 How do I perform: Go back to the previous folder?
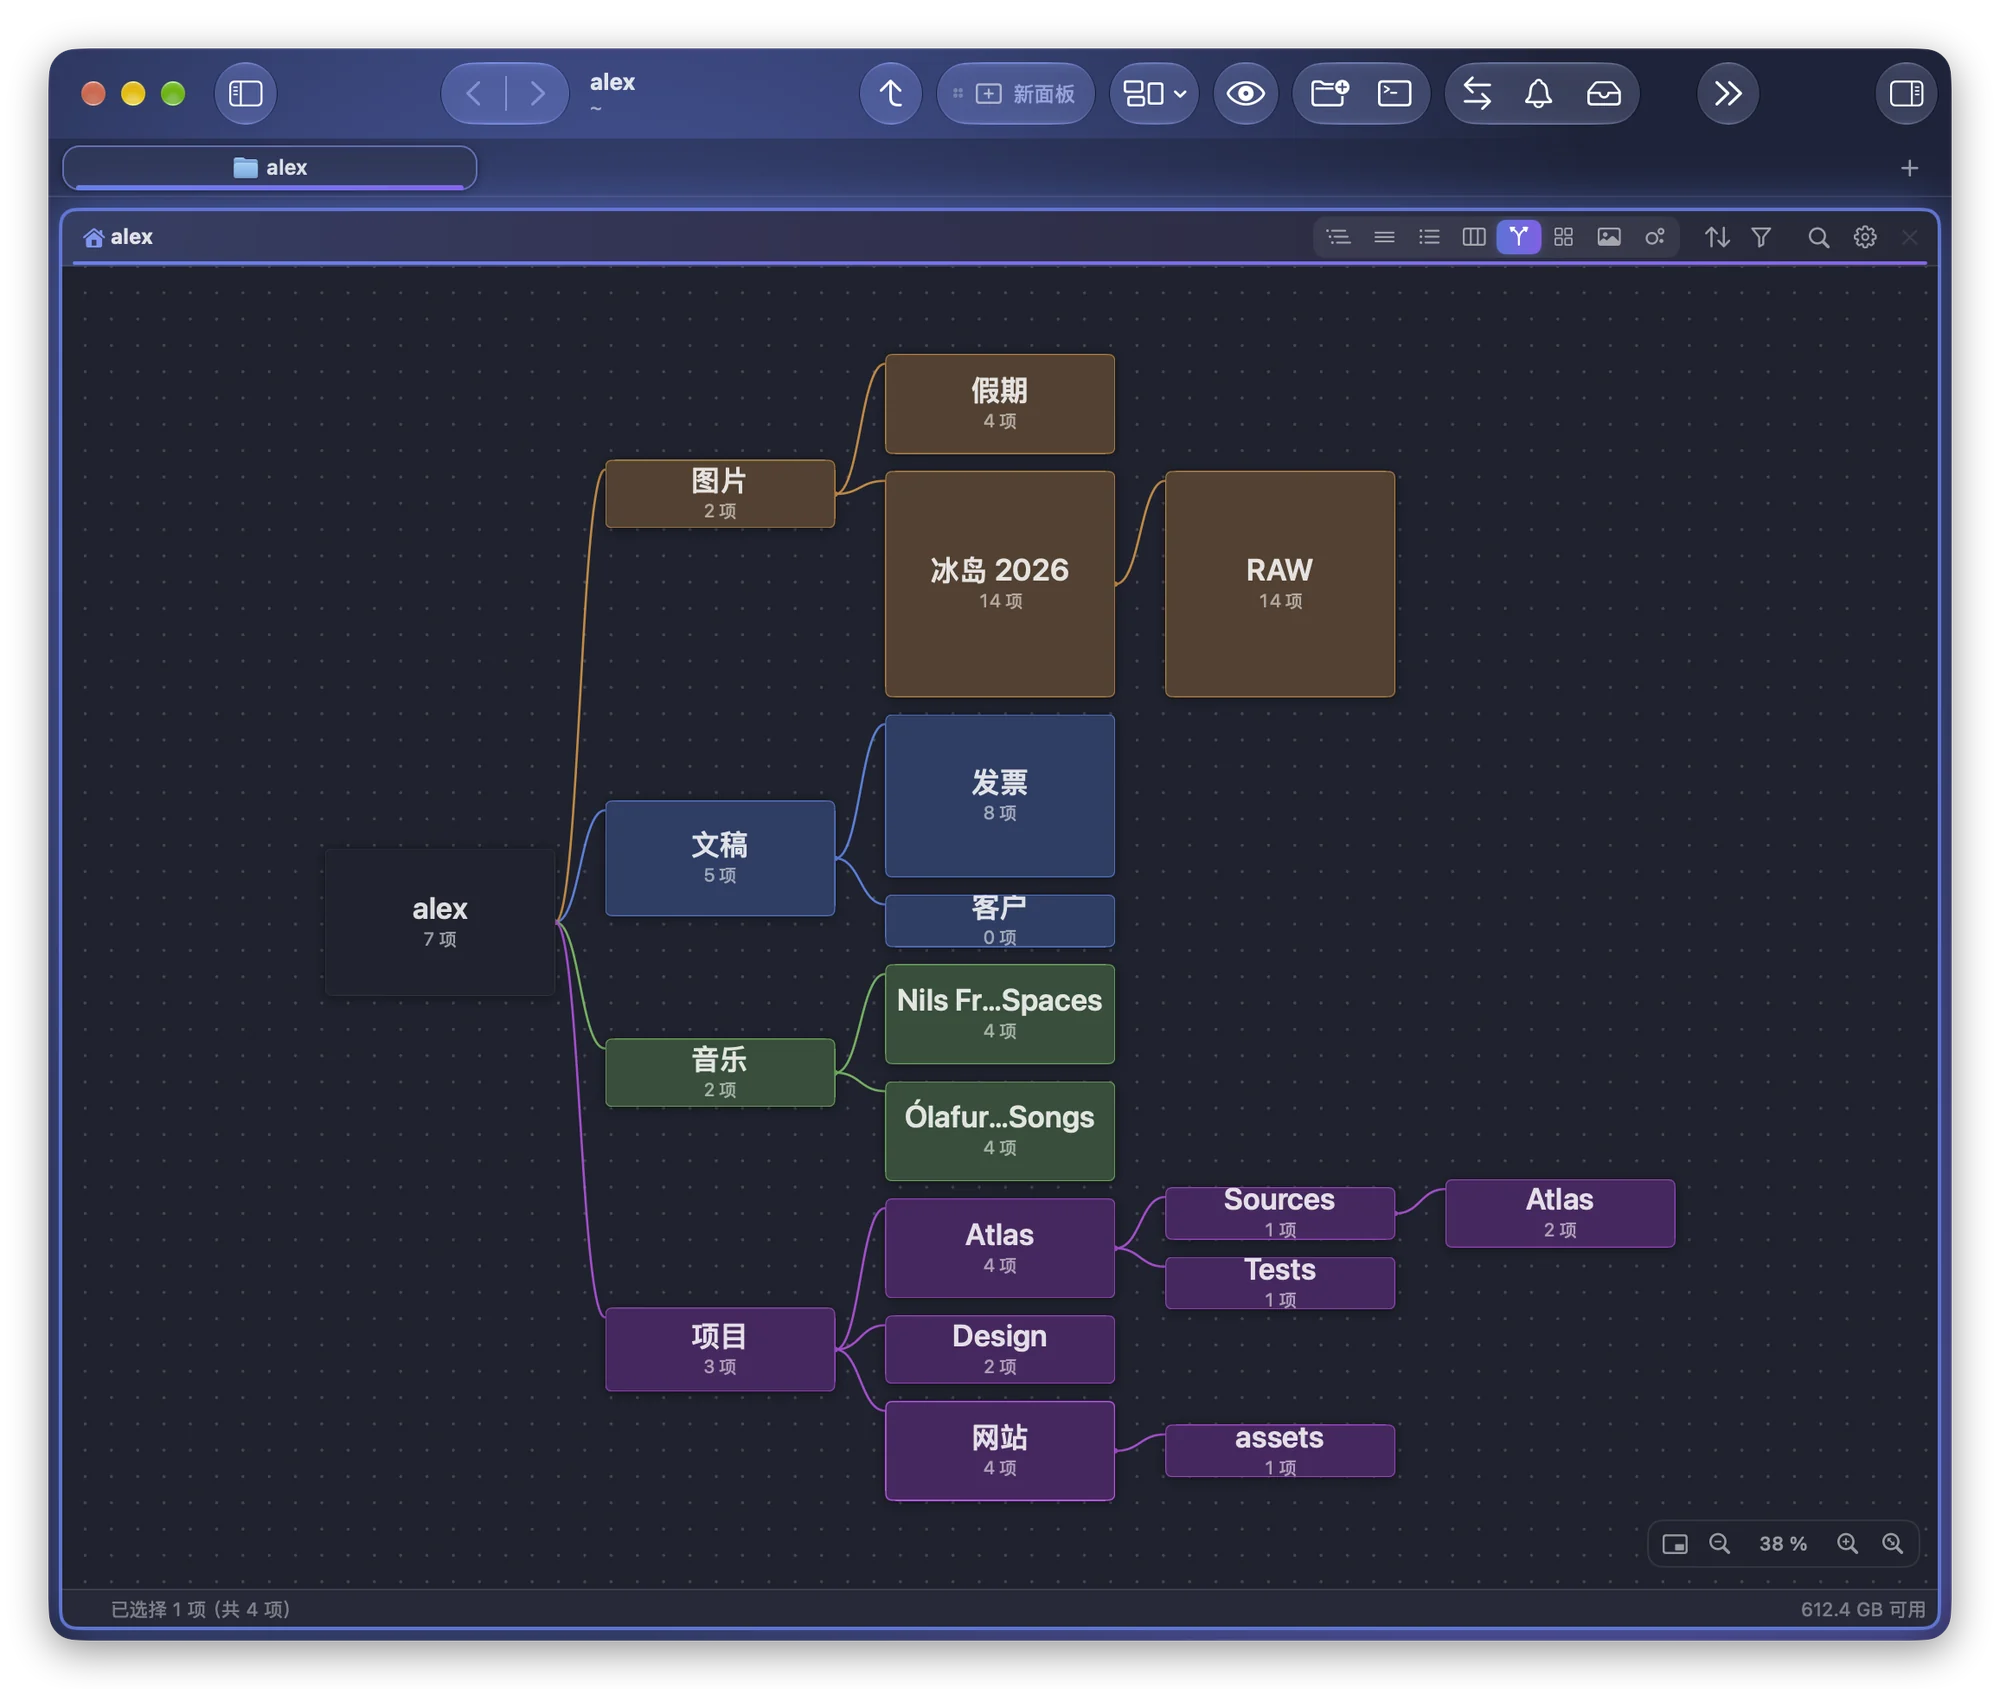[474, 94]
